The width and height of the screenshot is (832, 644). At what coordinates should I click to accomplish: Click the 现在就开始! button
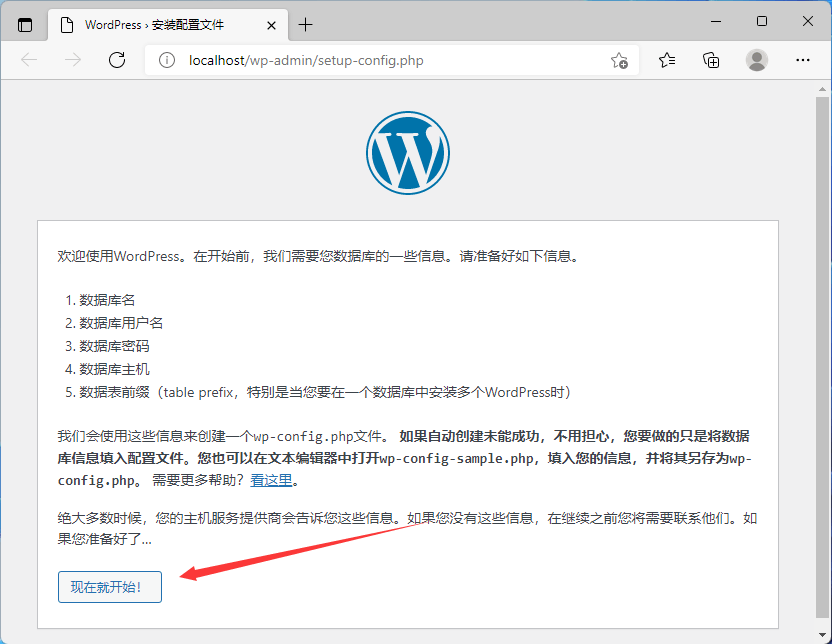coord(110,587)
